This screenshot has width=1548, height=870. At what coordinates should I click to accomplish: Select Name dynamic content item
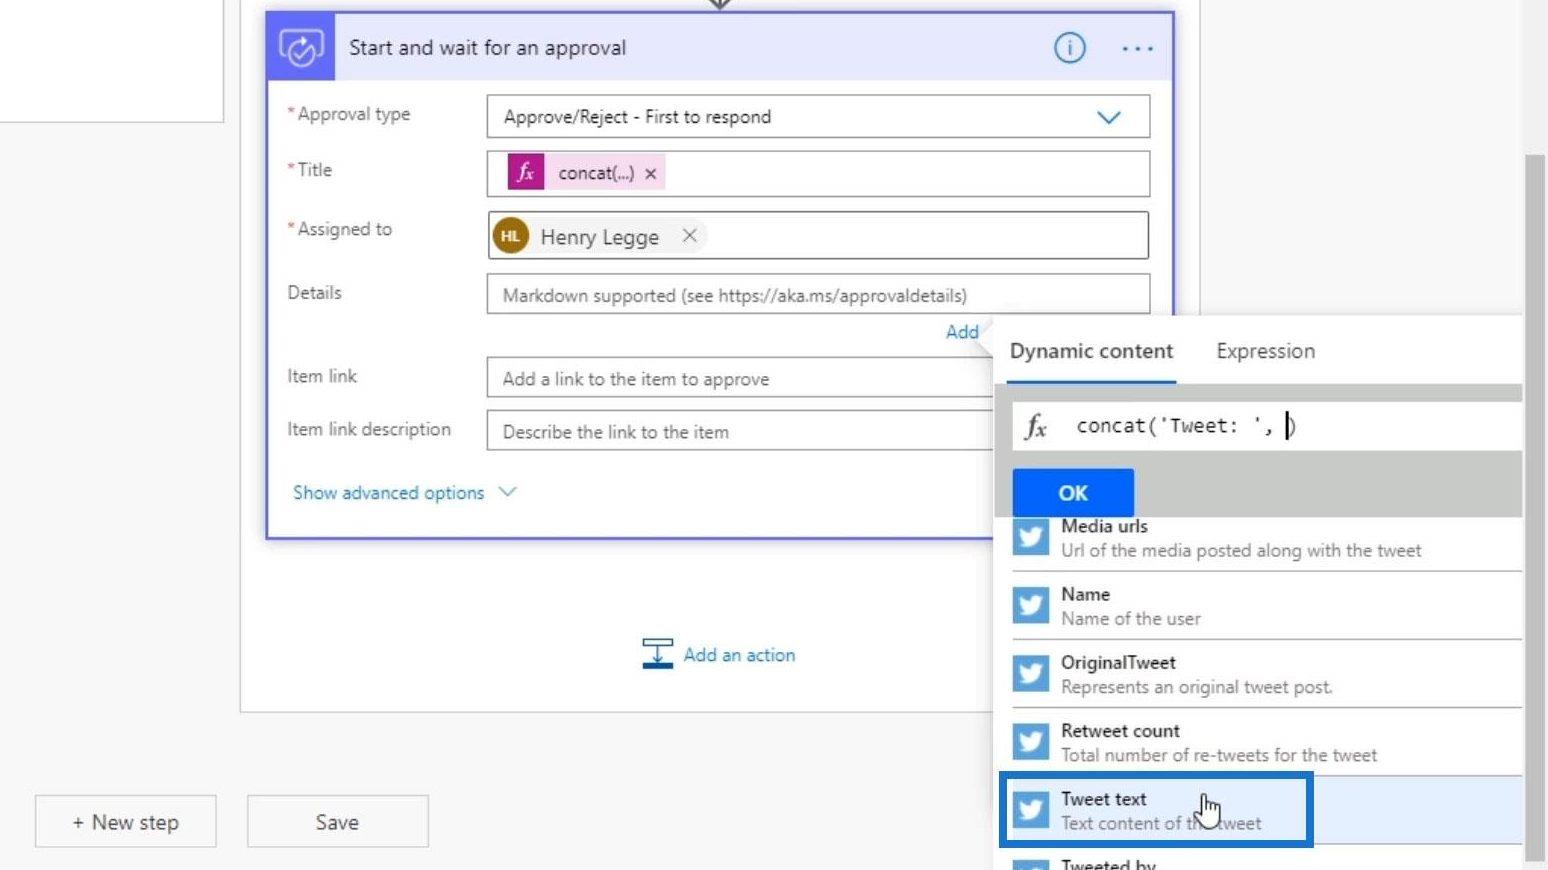[x=1267, y=606]
